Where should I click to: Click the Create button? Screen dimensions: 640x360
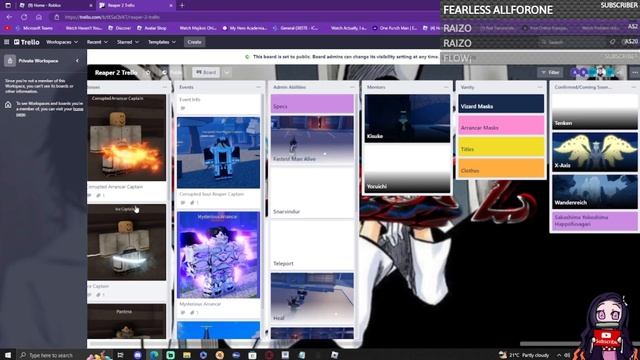click(194, 42)
